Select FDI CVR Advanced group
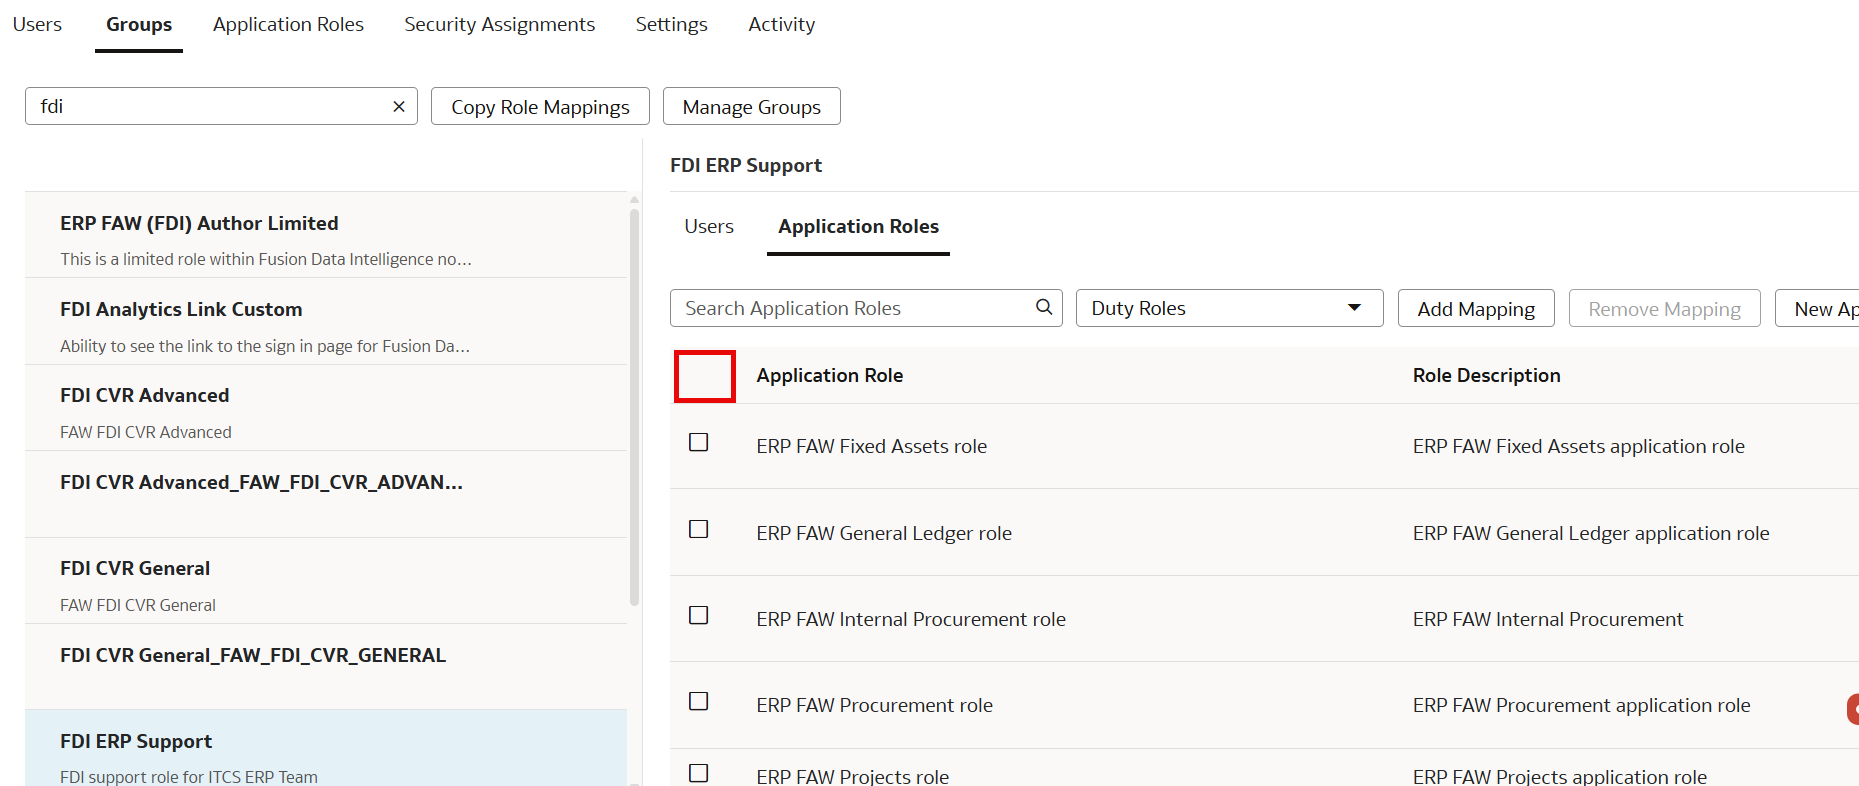 (x=326, y=408)
